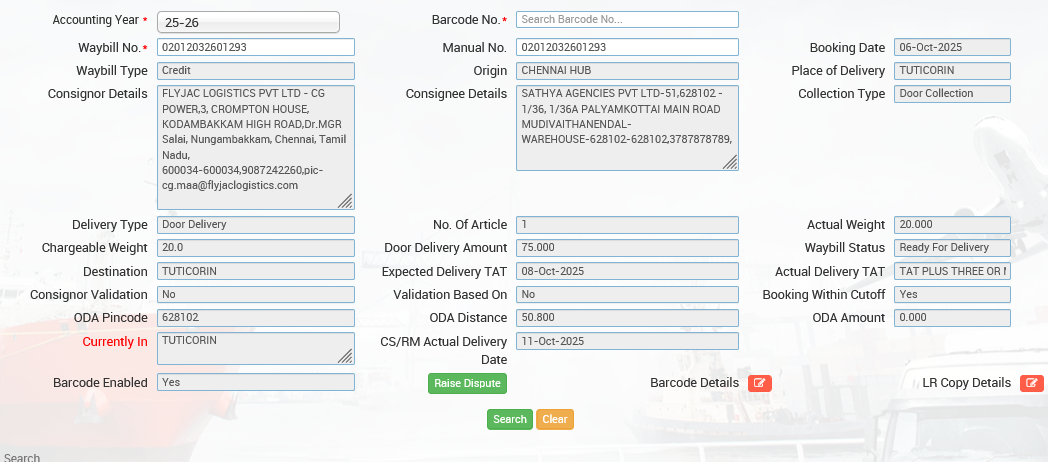Click the CS/RM Actual Delivery Date field
This screenshot has height=462, width=1048.
point(627,341)
